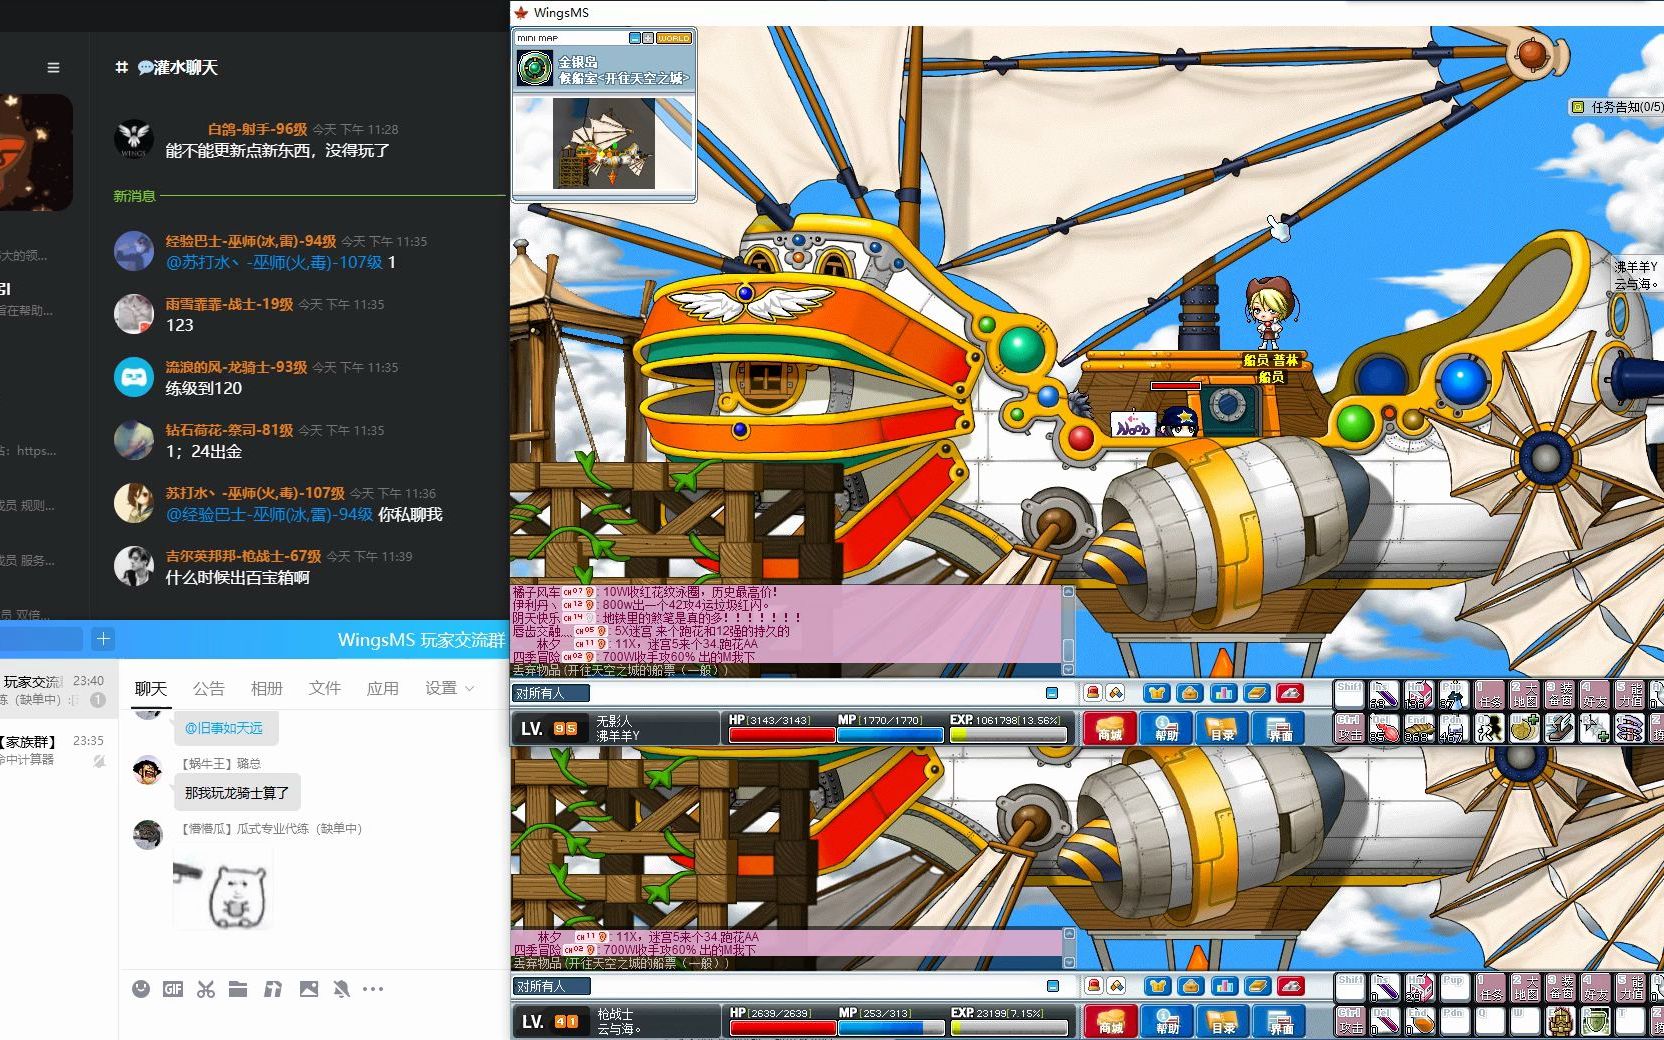Viewport: 1664px width, 1040px height.
Task: Click the 任务 quest shortcut slot in level 95 window
Action: point(1490,694)
